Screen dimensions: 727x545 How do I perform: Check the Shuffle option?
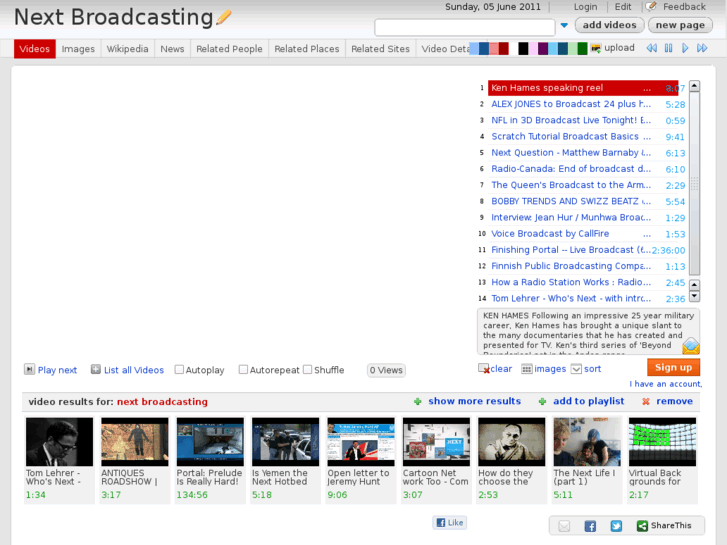(x=308, y=370)
